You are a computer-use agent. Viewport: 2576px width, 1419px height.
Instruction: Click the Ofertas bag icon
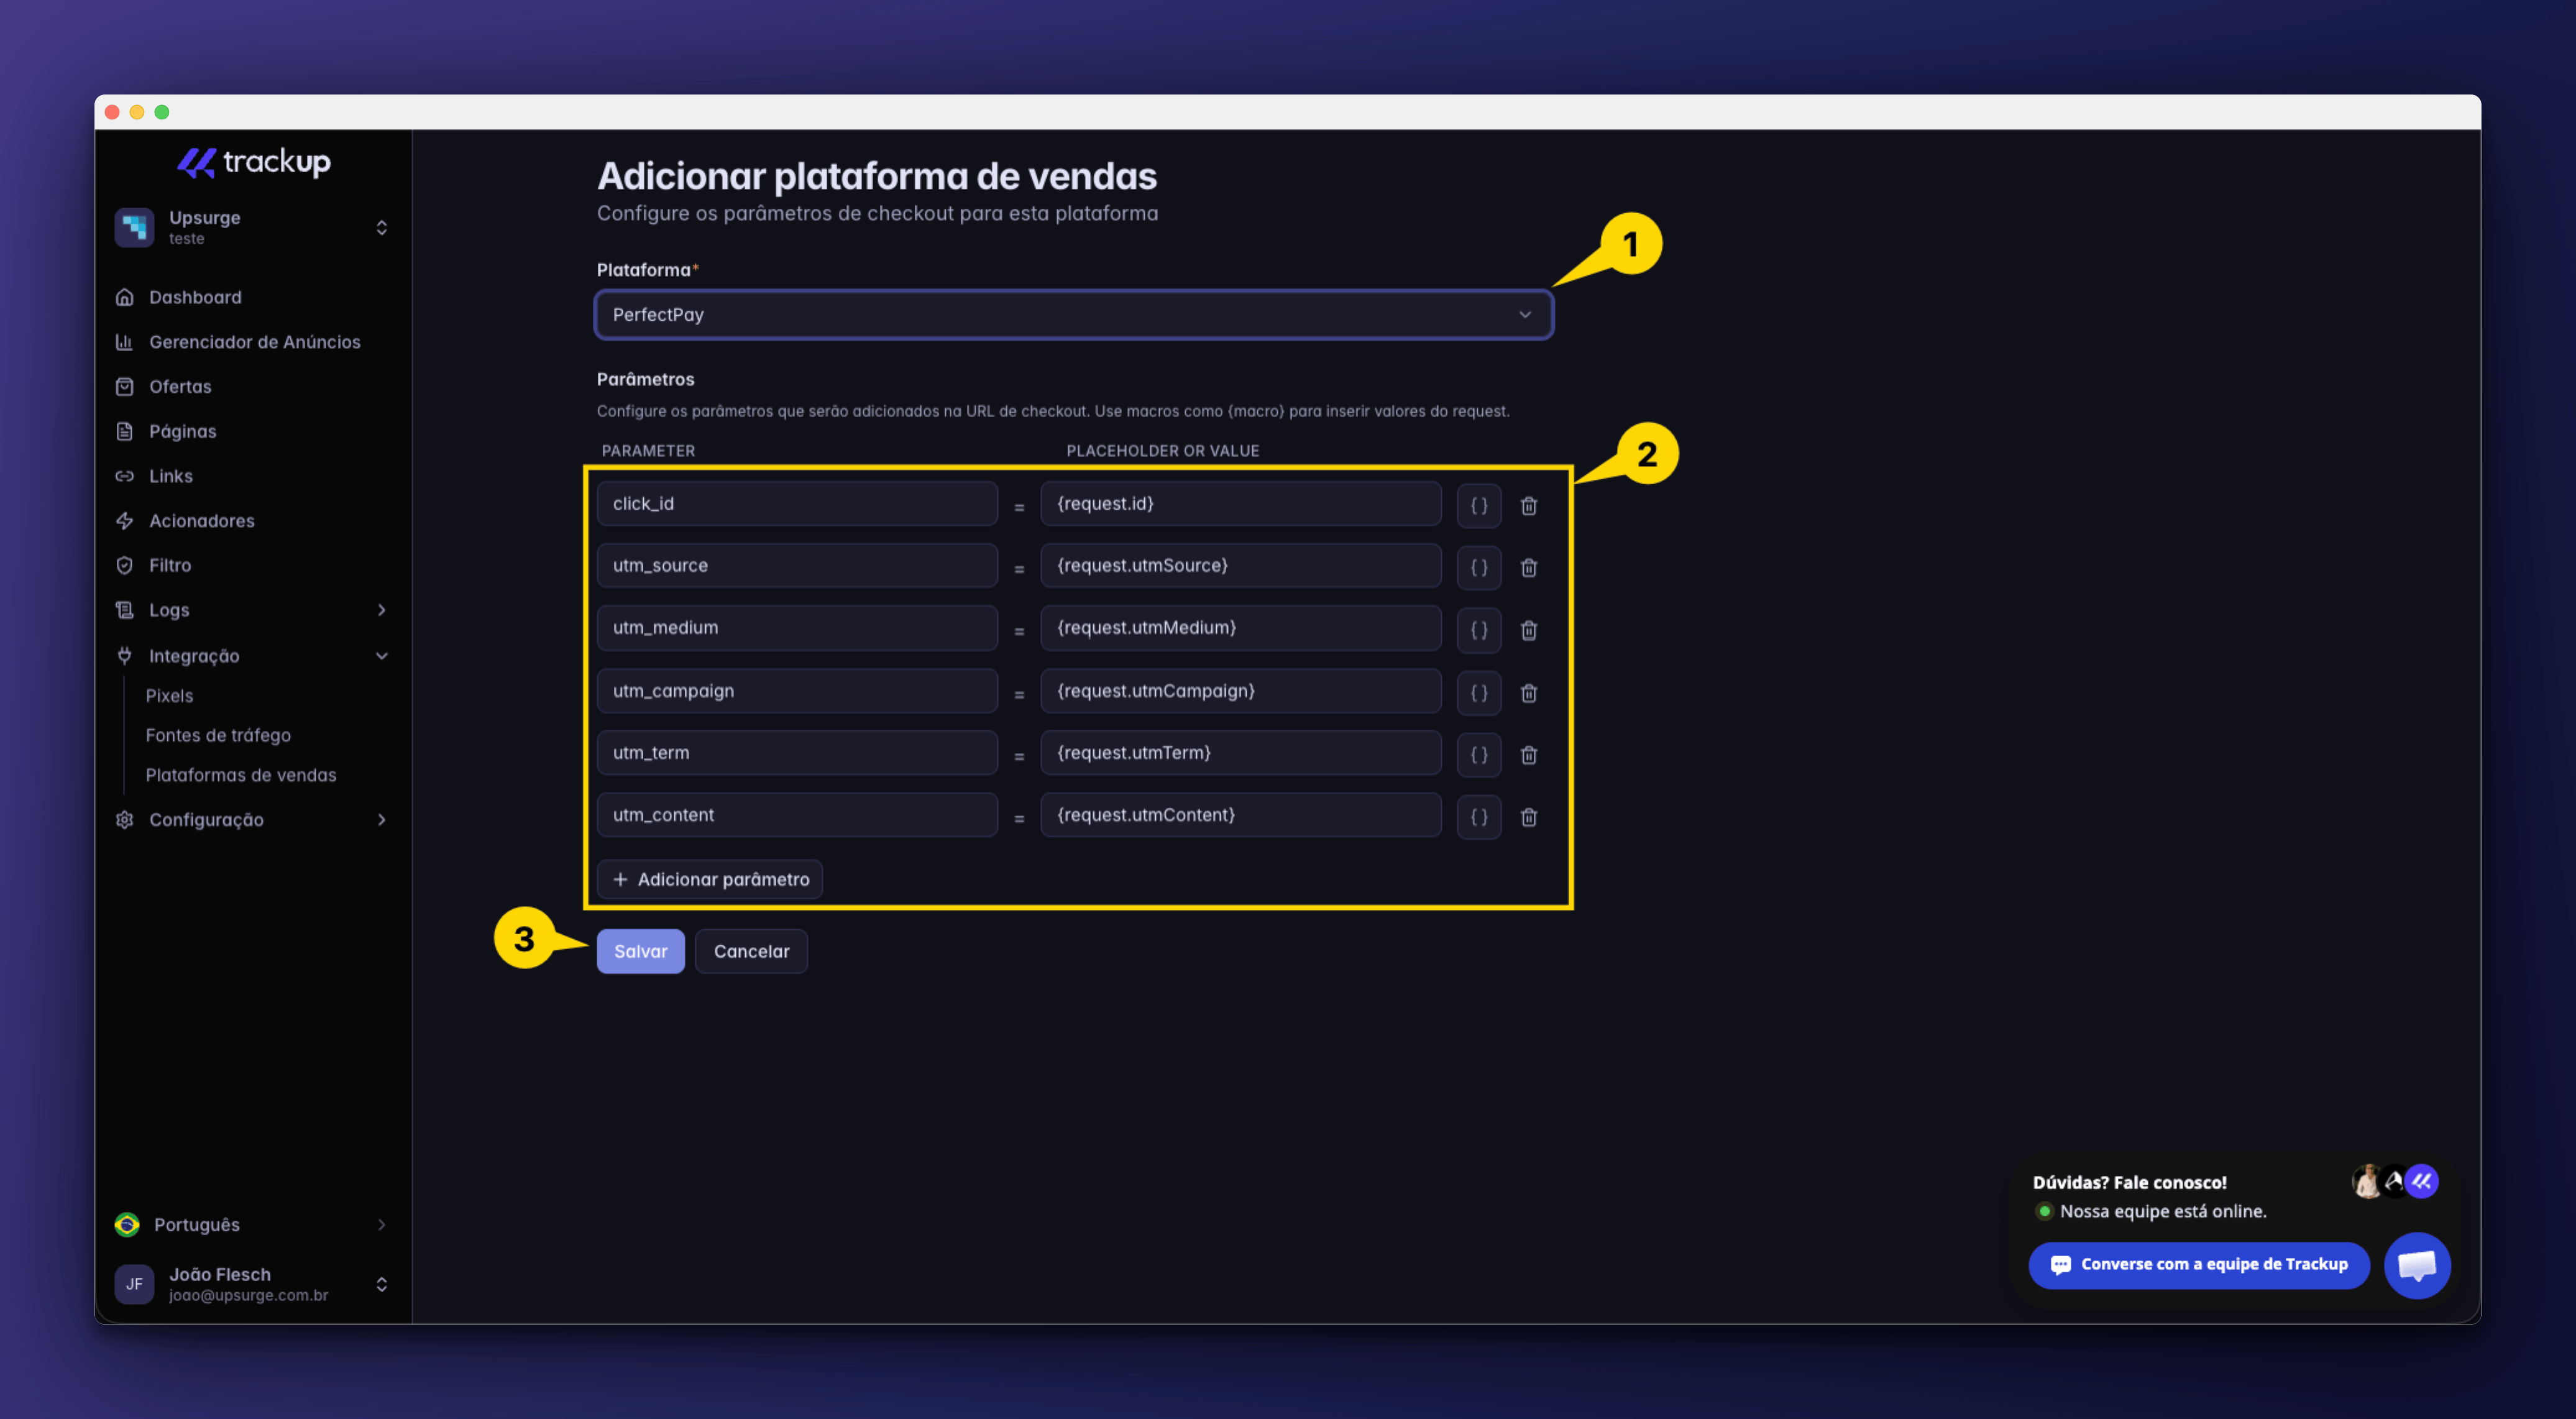[124, 387]
